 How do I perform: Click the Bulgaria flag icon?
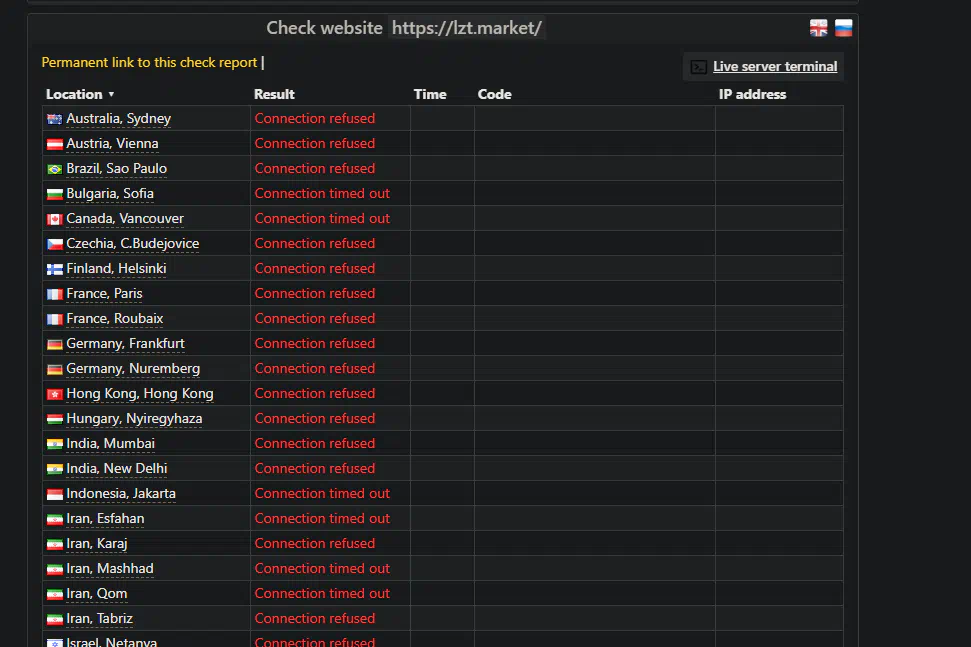(x=54, y=194)
